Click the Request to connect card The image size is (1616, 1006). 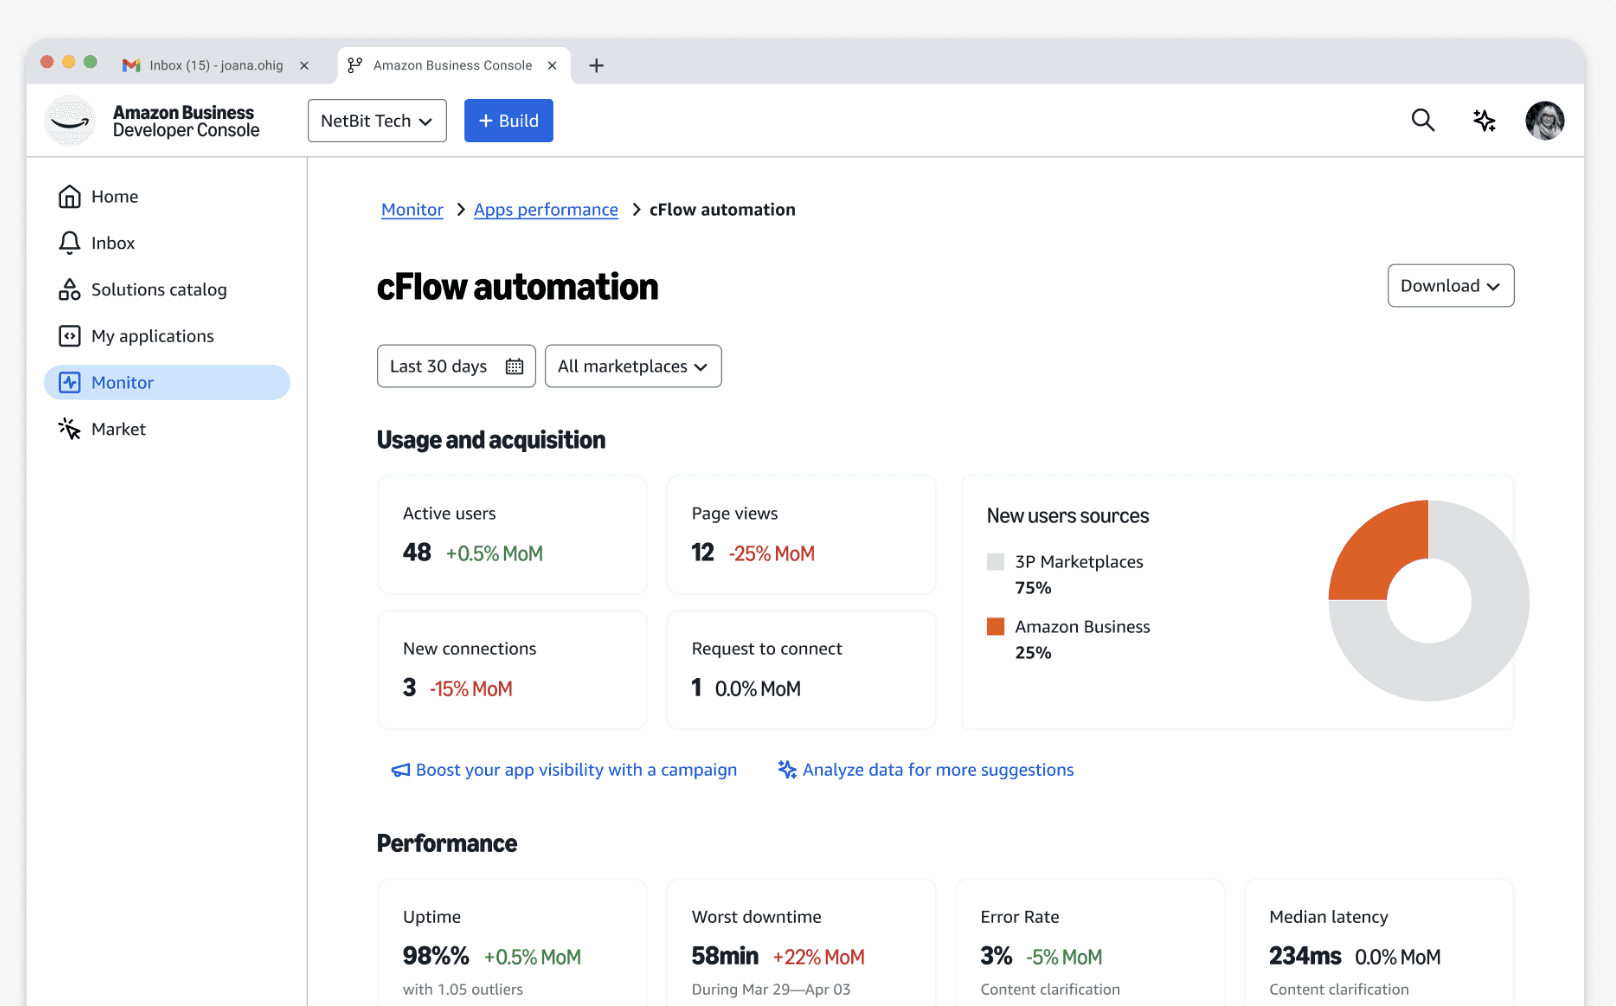(x=801, y=670)
